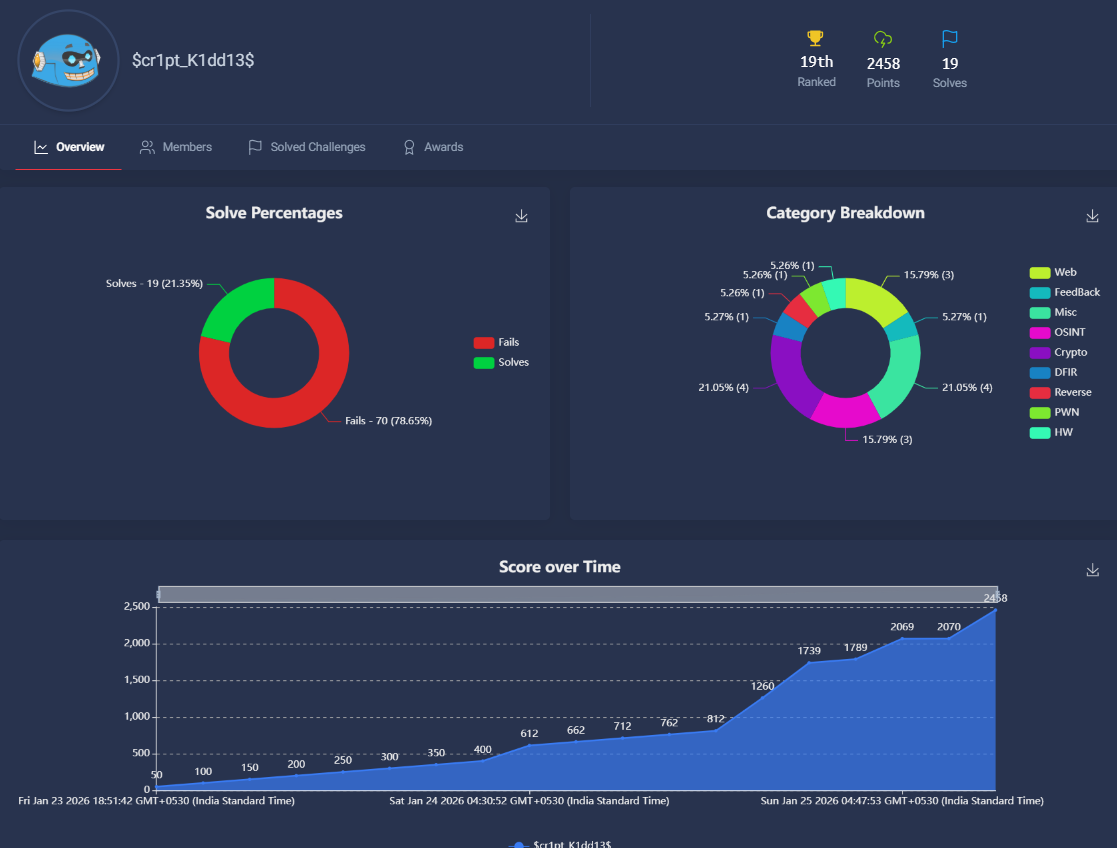Open the Members tab
The image size is (1117, 848).
(176, 147)
